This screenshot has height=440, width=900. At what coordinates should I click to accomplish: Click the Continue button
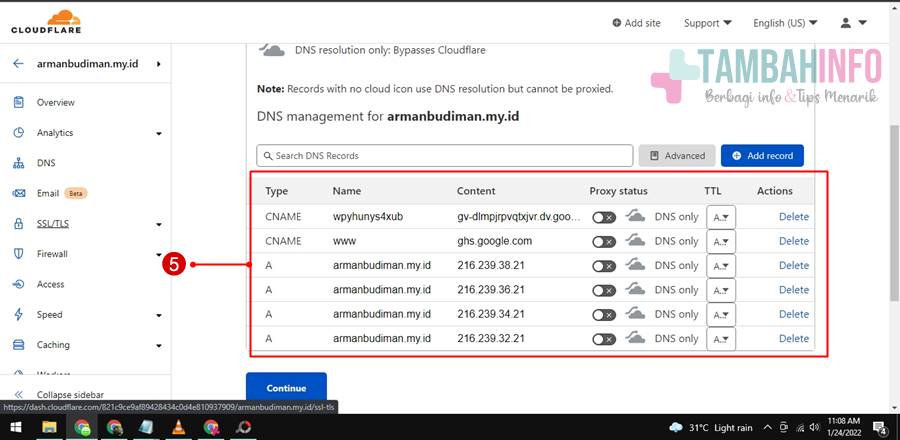click(286, 388)
